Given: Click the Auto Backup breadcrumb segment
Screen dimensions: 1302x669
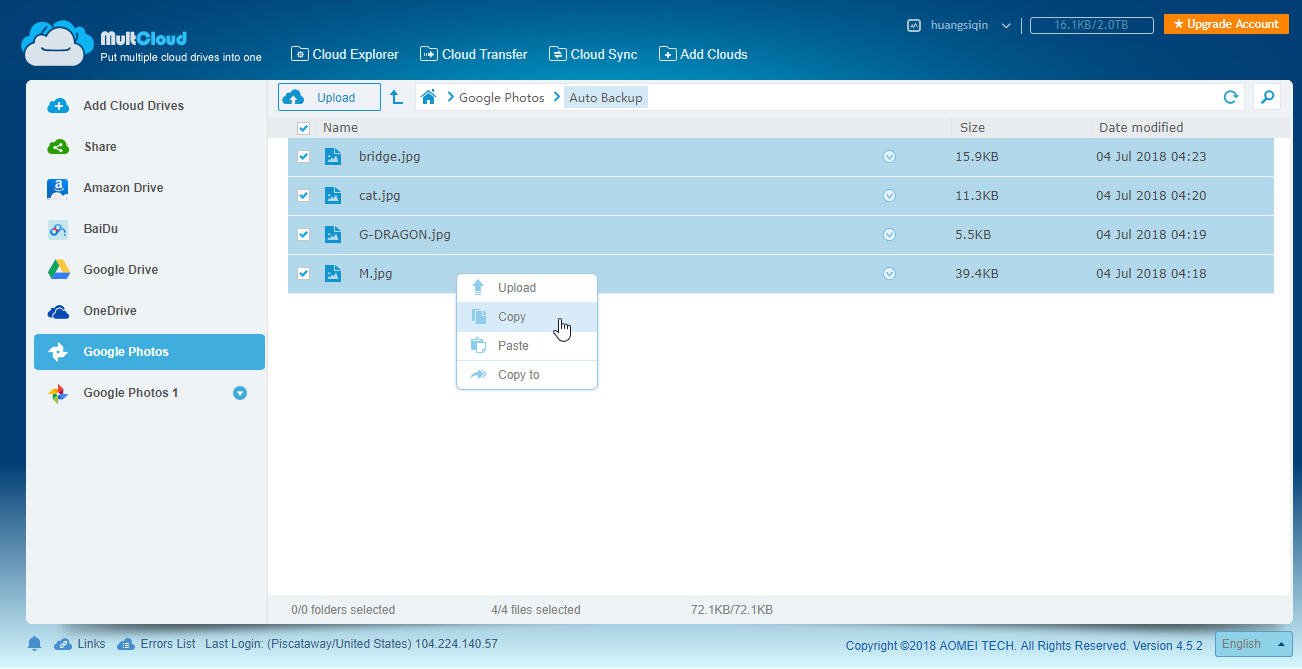Looking at the screenshot, I should pyautogui.click(x=606, y=97).
